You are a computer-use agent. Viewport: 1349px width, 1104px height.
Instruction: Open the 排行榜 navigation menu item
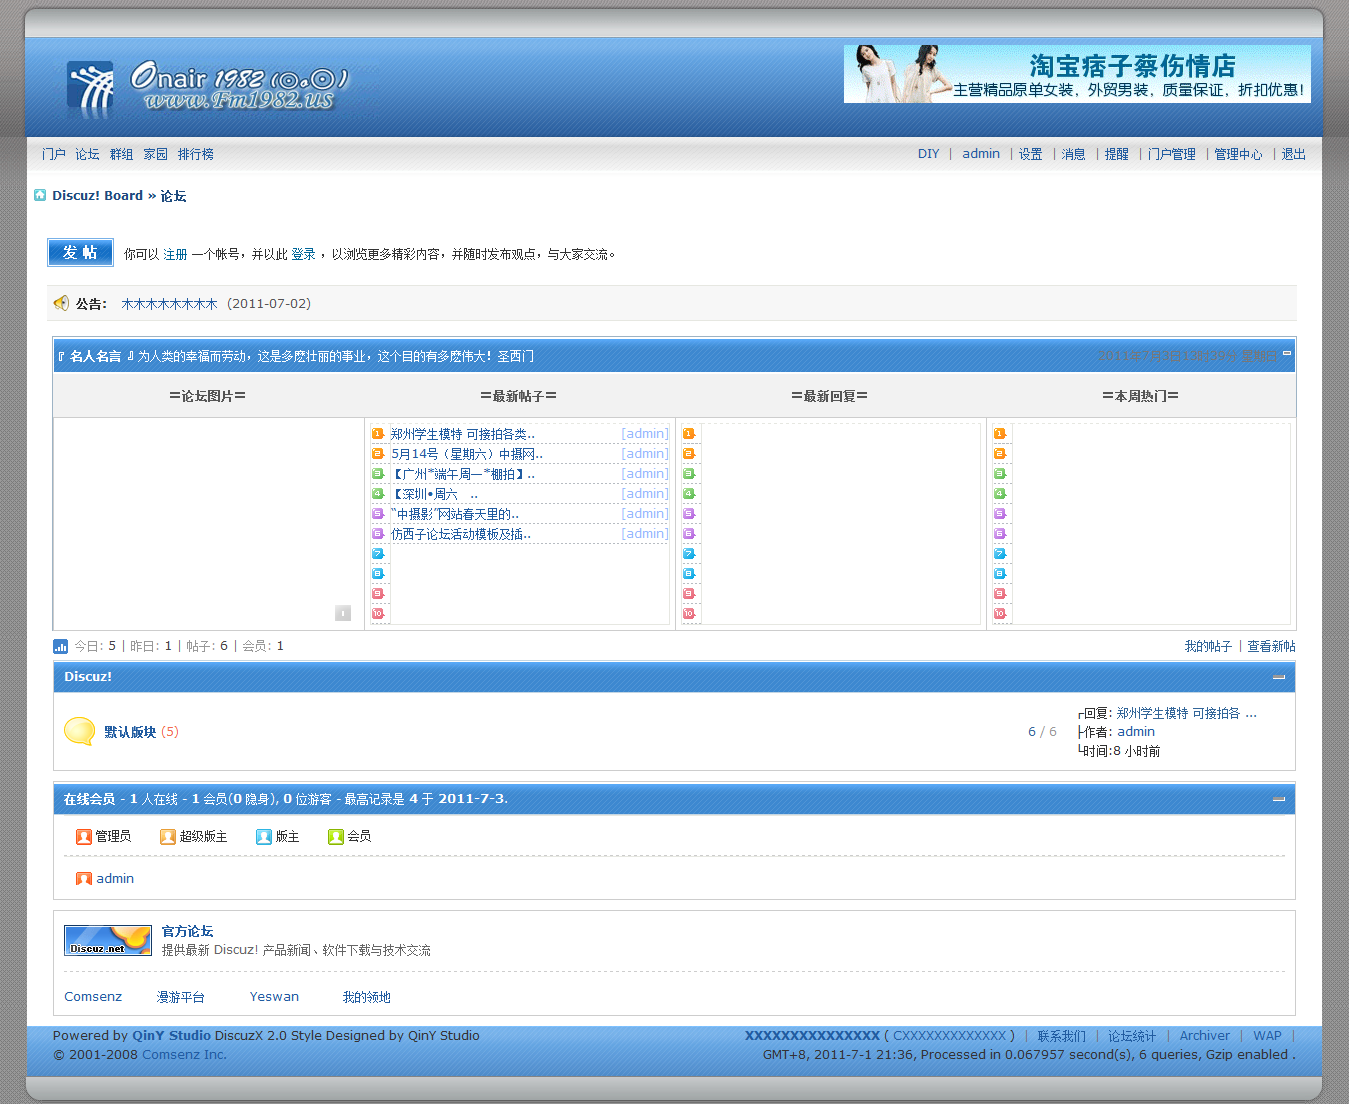pyautogui.click(x=195, y=154)
